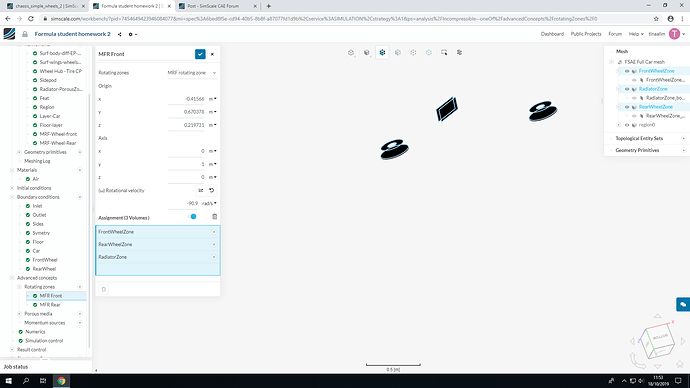Toggle visibility of region0
This screenshot has height=388, width=690.
[627, 125]
